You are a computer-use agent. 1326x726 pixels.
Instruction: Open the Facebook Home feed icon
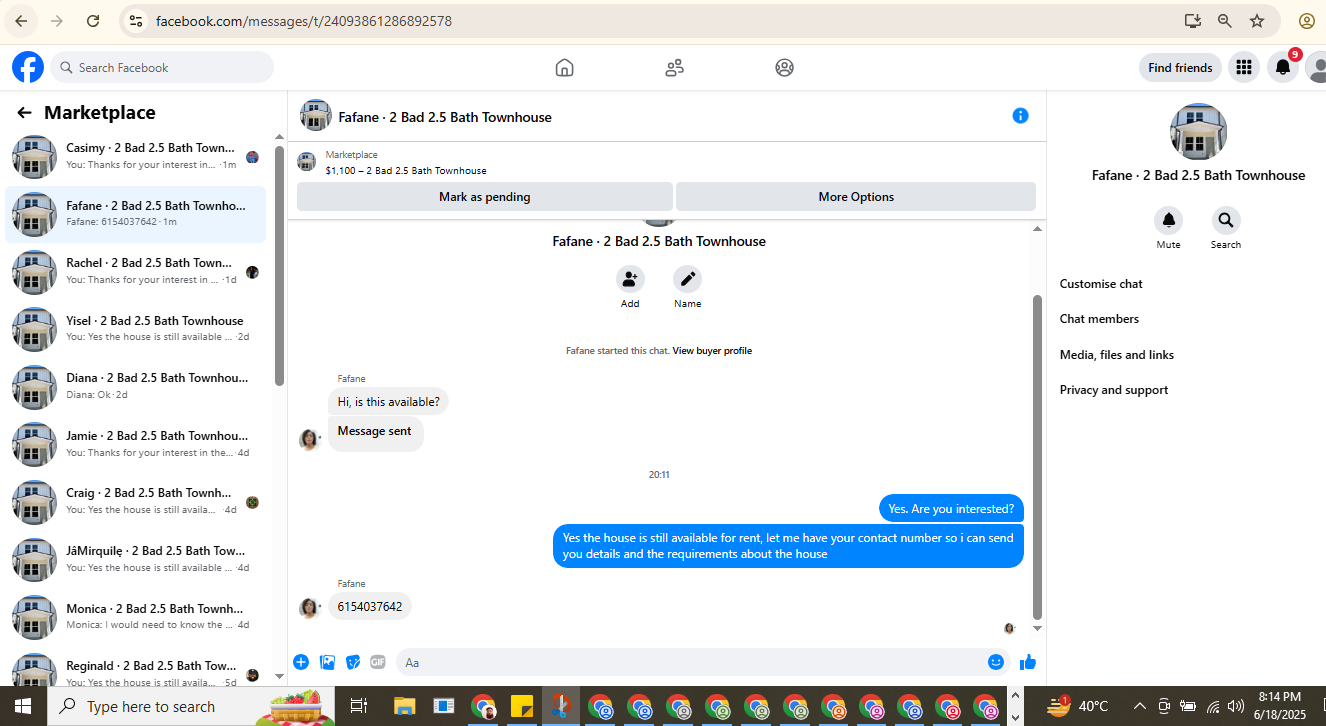pyautogui.click(x=564, y=68)
